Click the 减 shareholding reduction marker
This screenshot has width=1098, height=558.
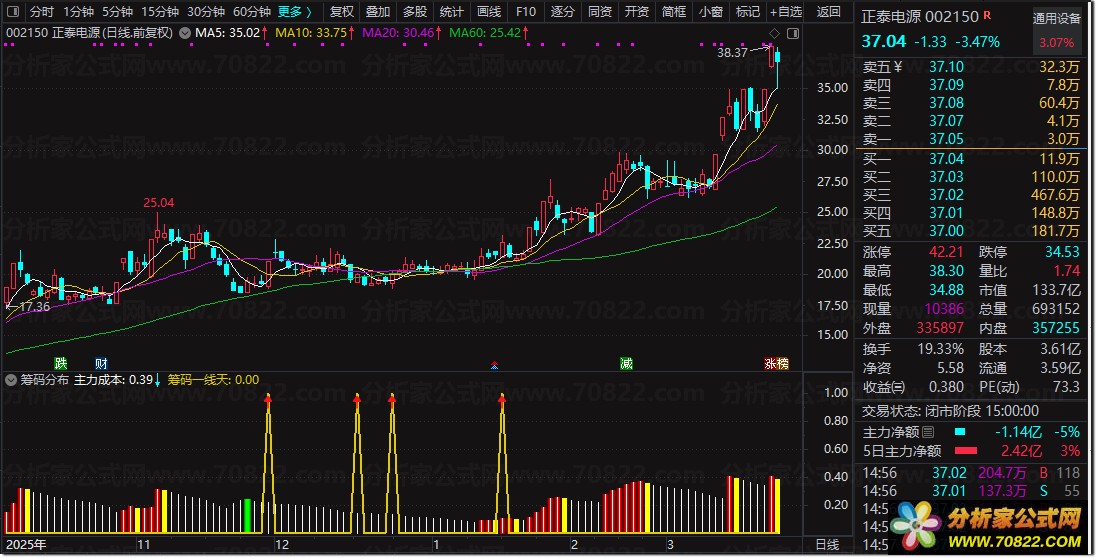pos(626,363)
